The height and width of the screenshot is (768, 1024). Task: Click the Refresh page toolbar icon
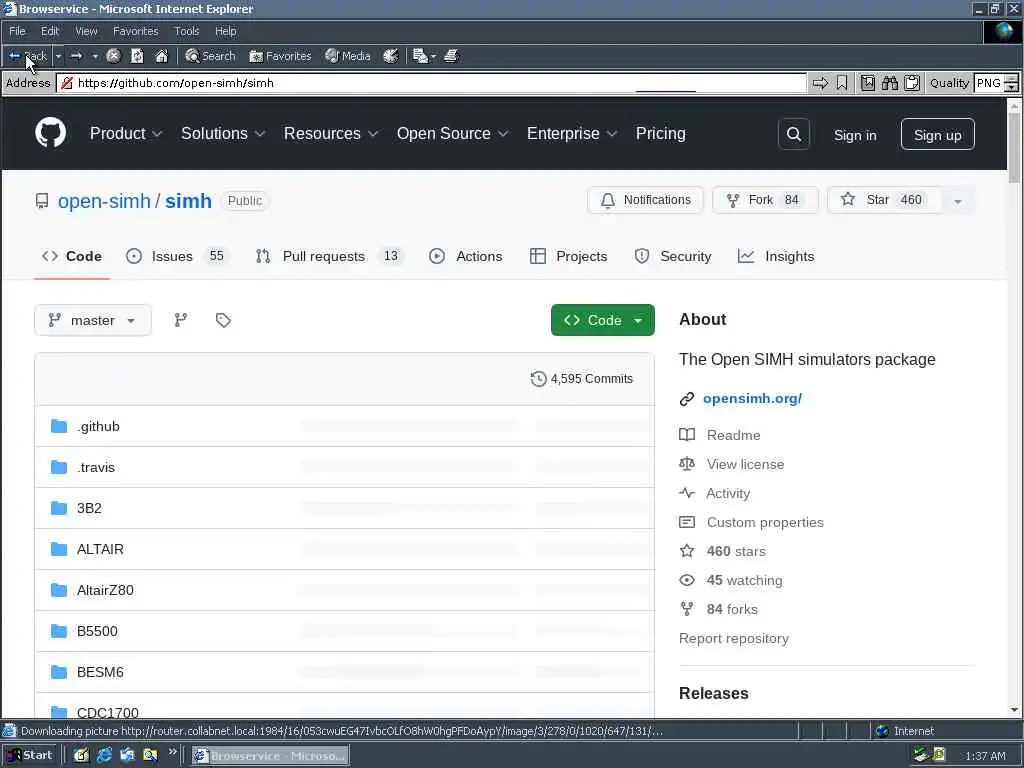[x=137, y=56]
